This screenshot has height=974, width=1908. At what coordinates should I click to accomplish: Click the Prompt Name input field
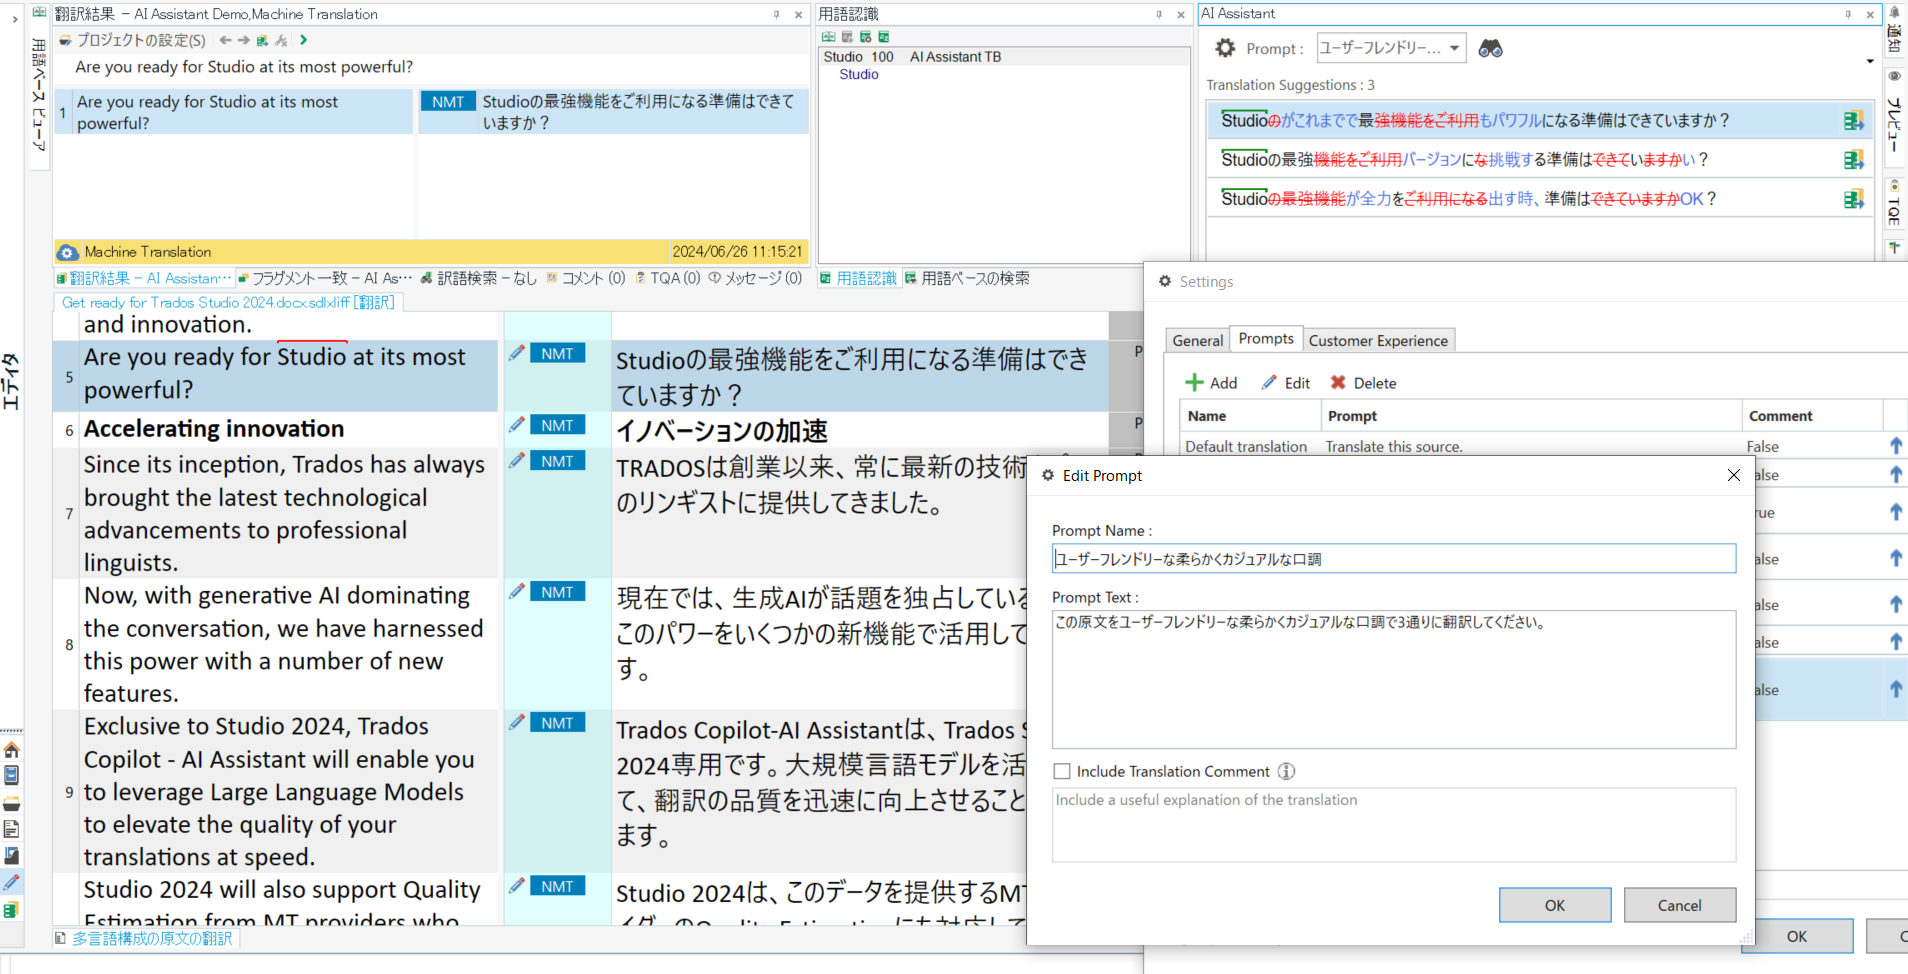1394,559
